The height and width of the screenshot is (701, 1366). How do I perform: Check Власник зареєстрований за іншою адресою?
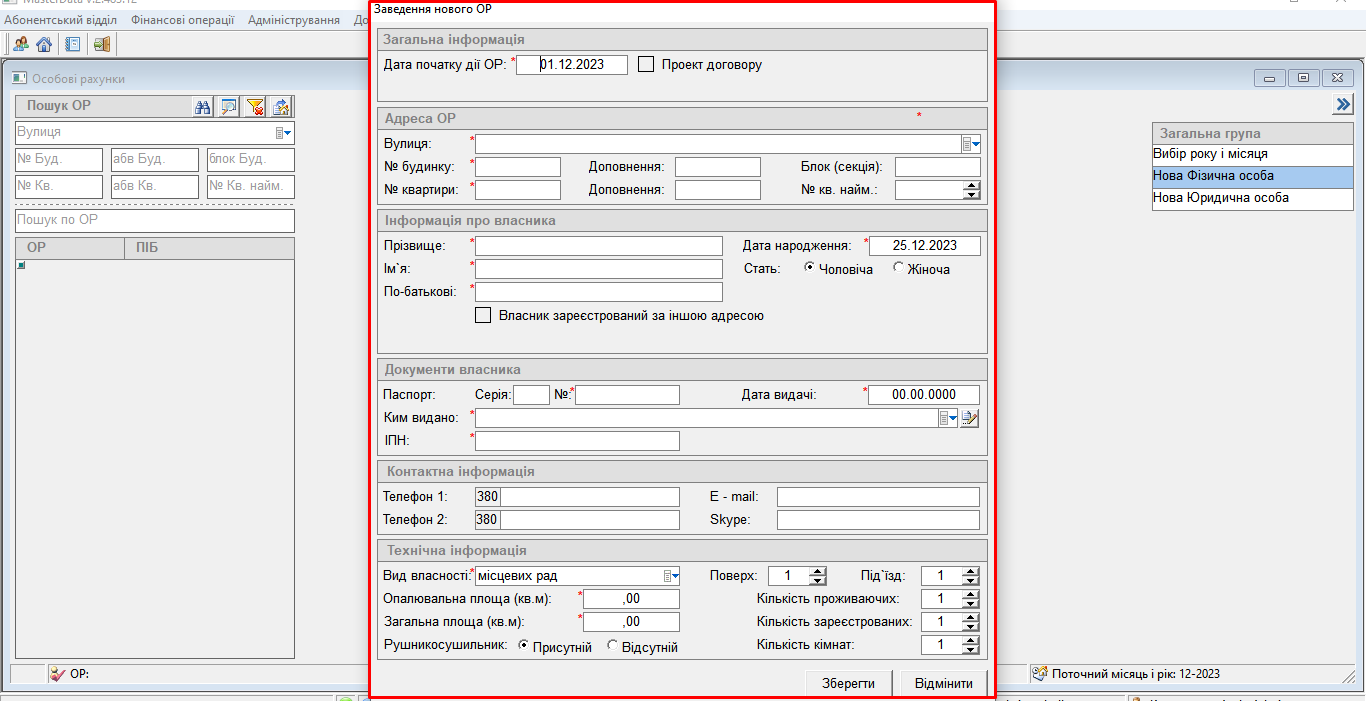(483, 316)
